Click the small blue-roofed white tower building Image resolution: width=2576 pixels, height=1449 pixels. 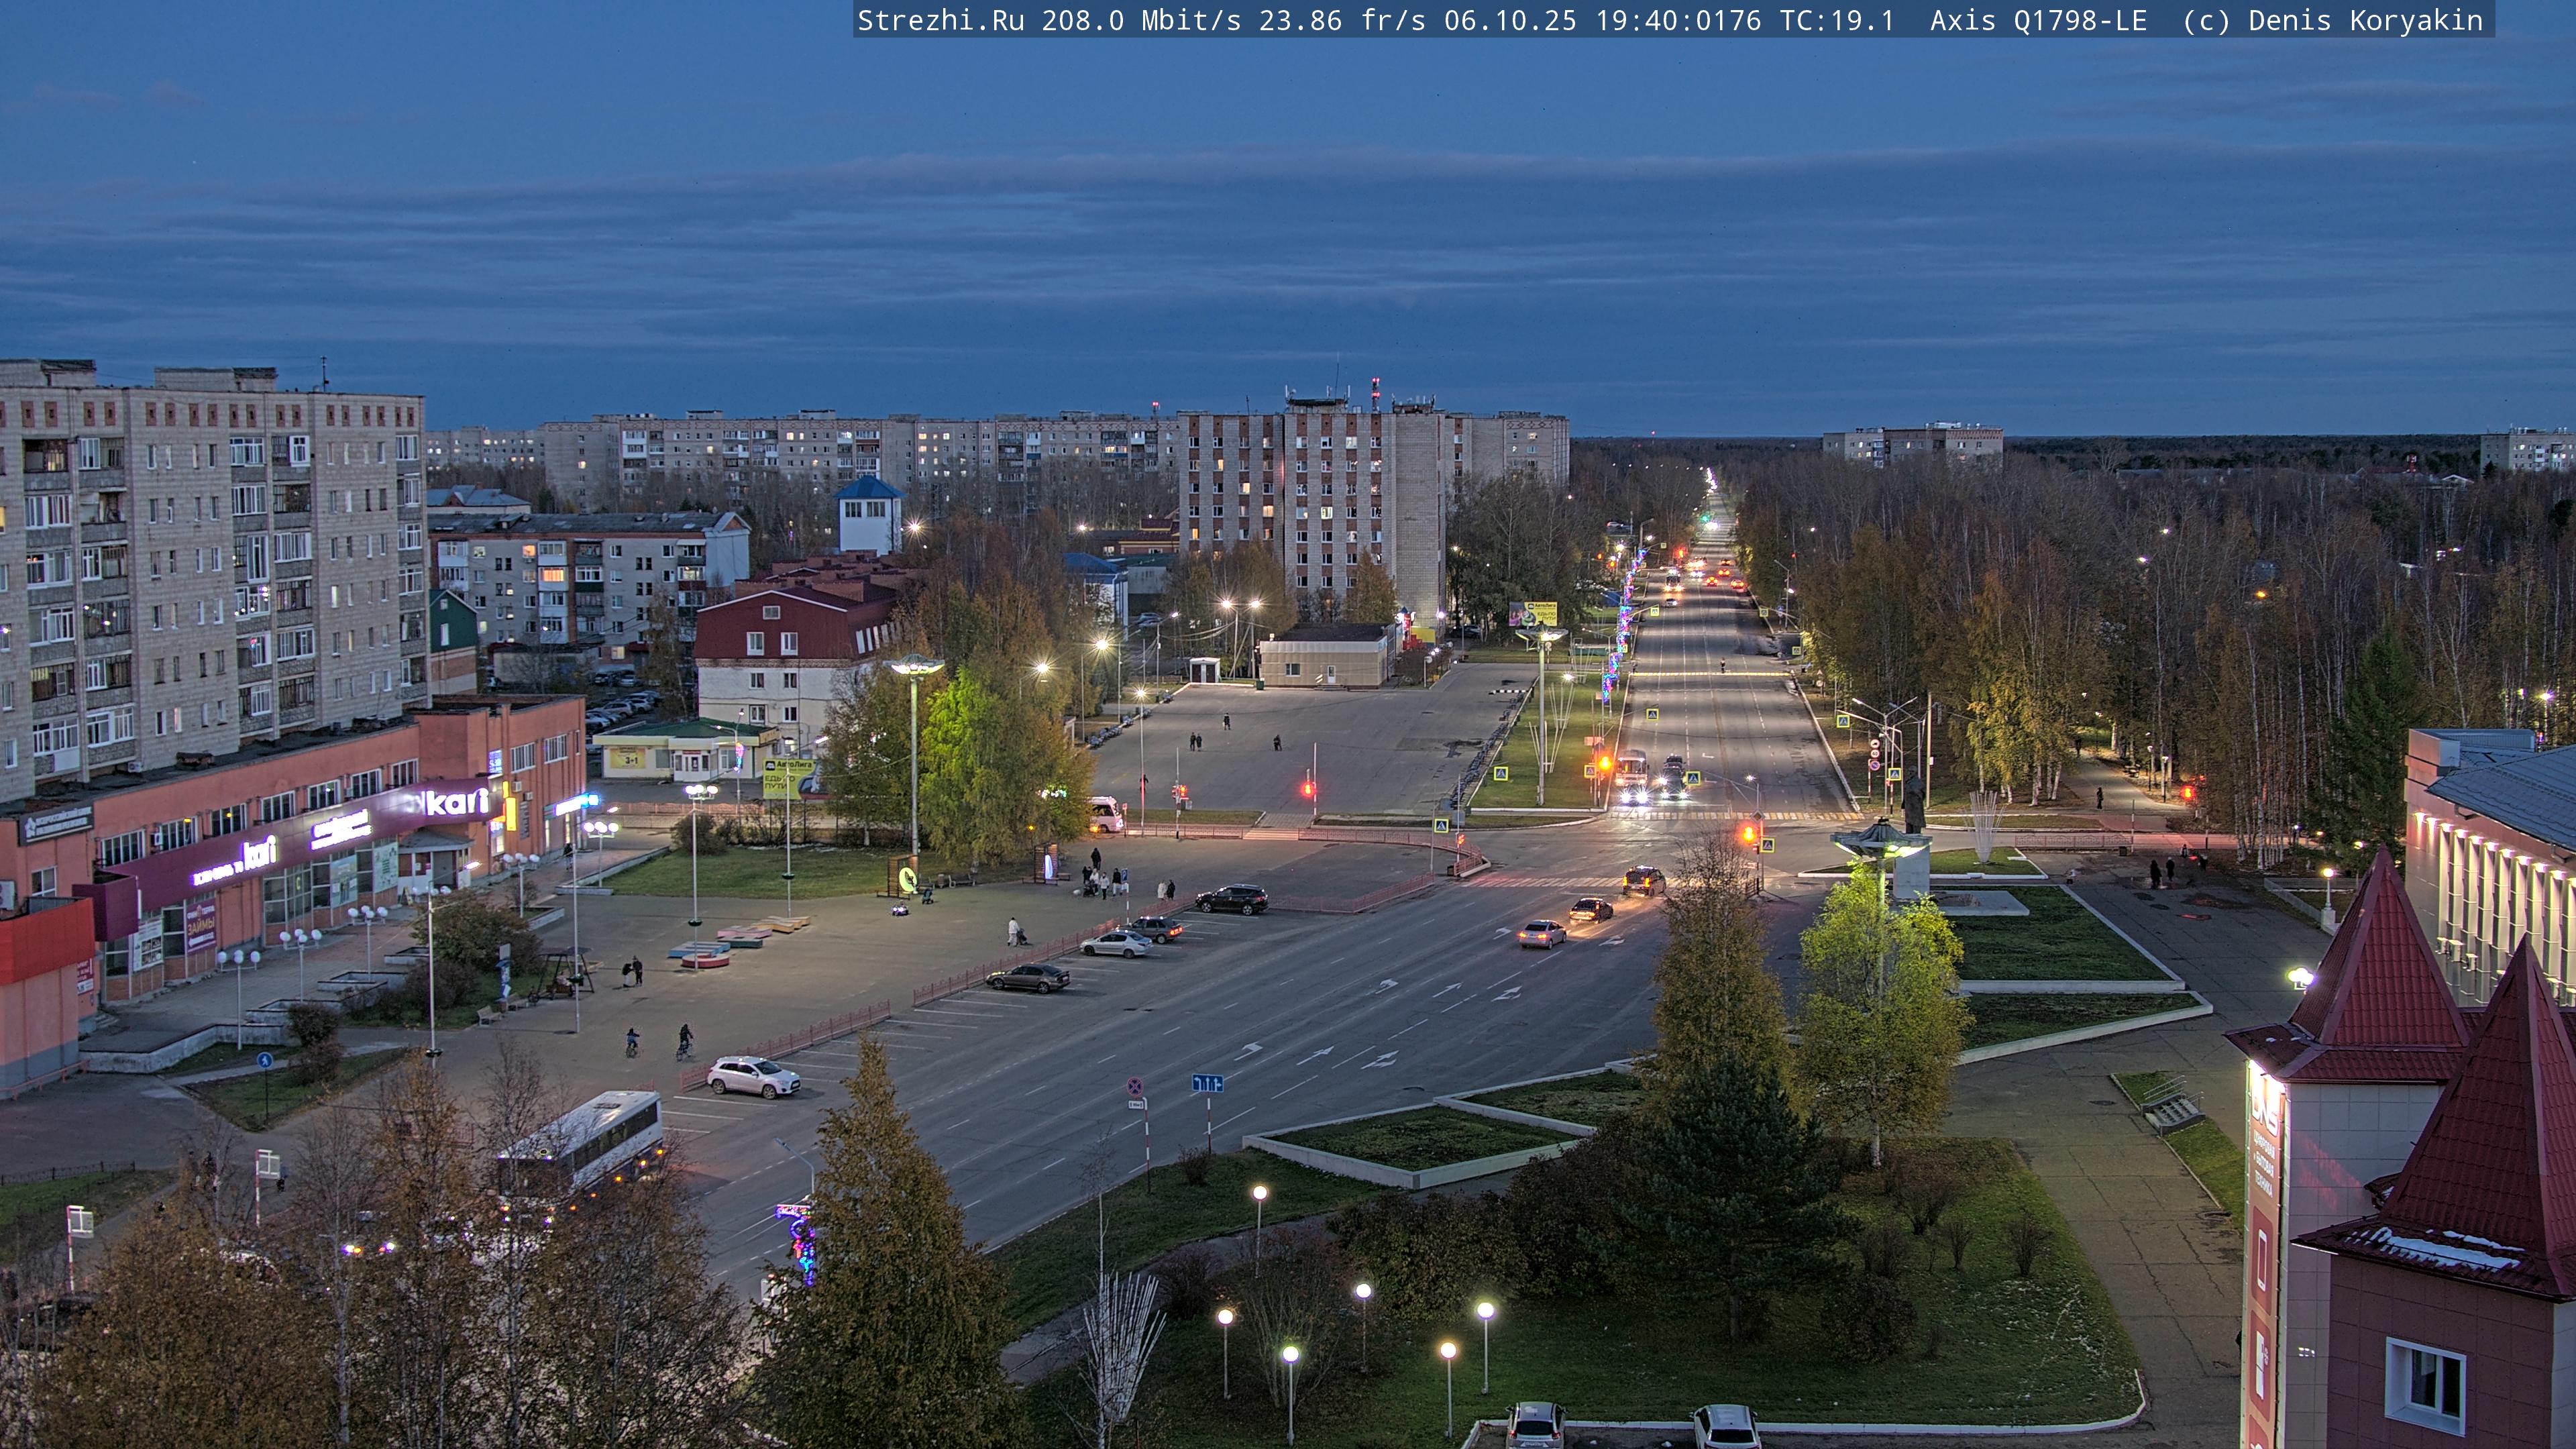tap(868, 514)
